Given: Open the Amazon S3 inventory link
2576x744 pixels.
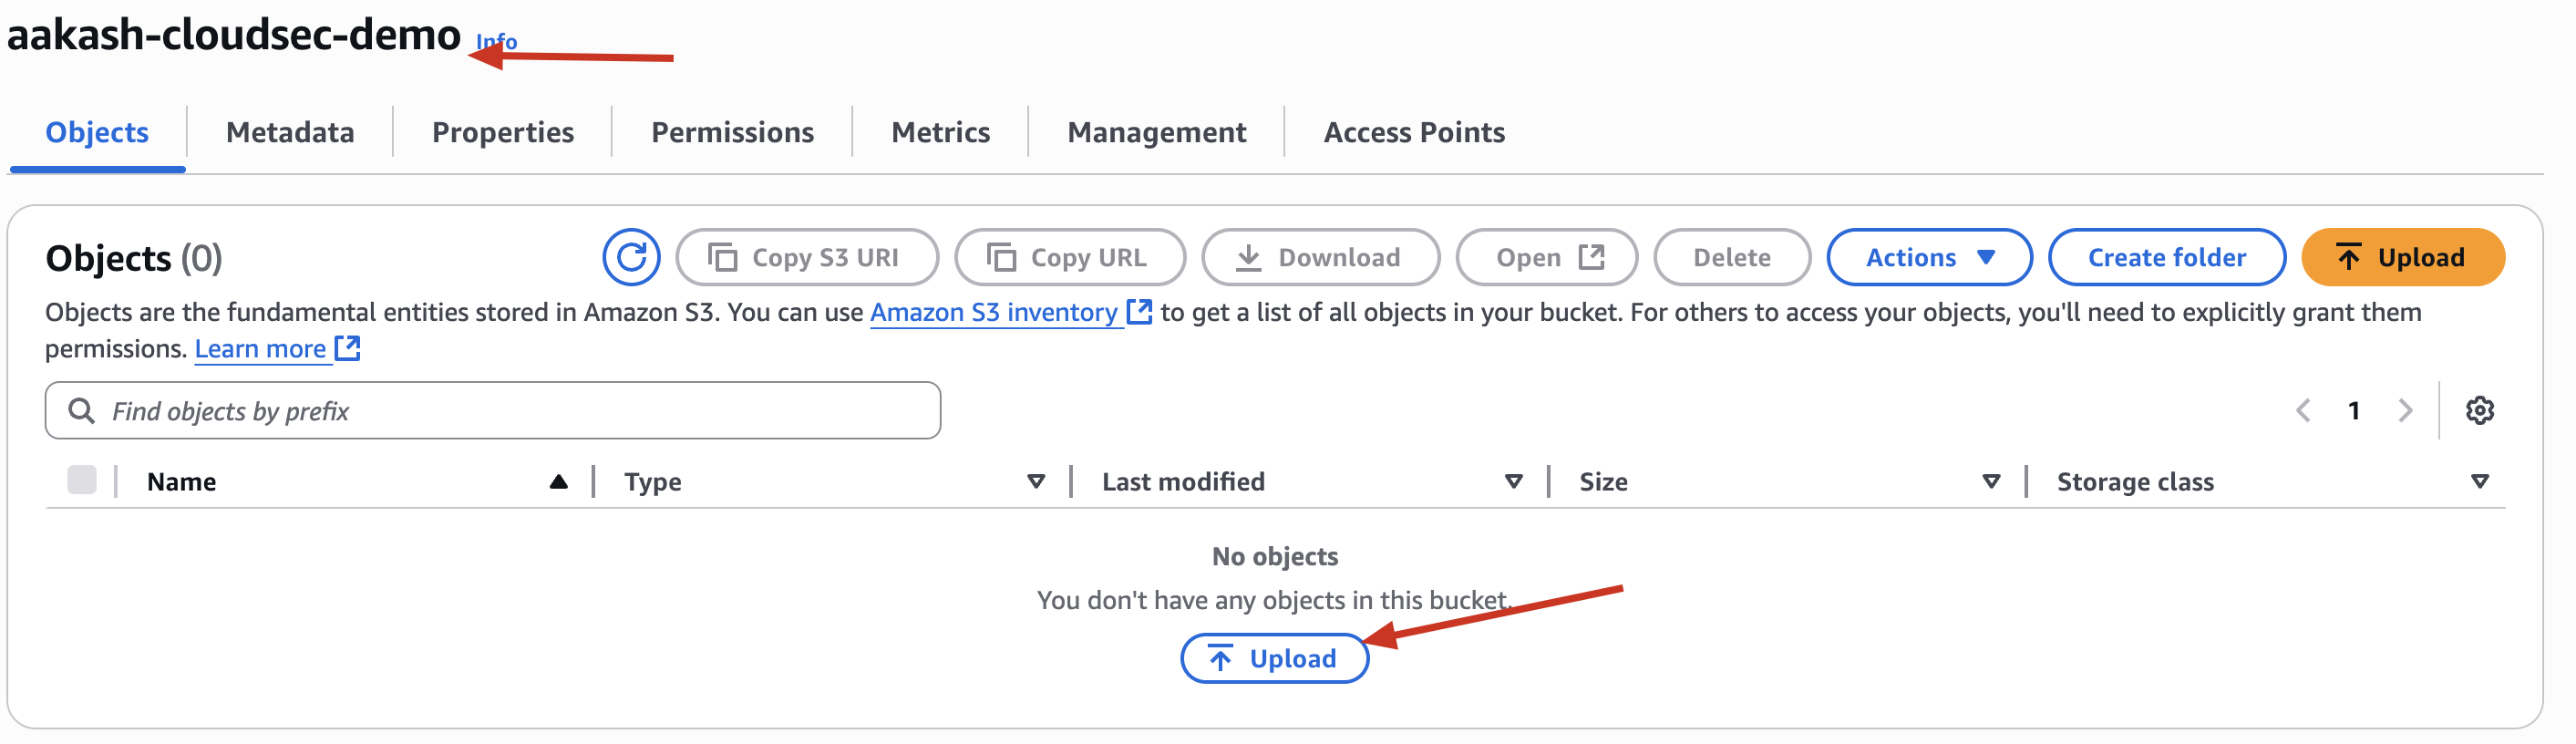Looking at the screenshot, I should click(993, 312).
